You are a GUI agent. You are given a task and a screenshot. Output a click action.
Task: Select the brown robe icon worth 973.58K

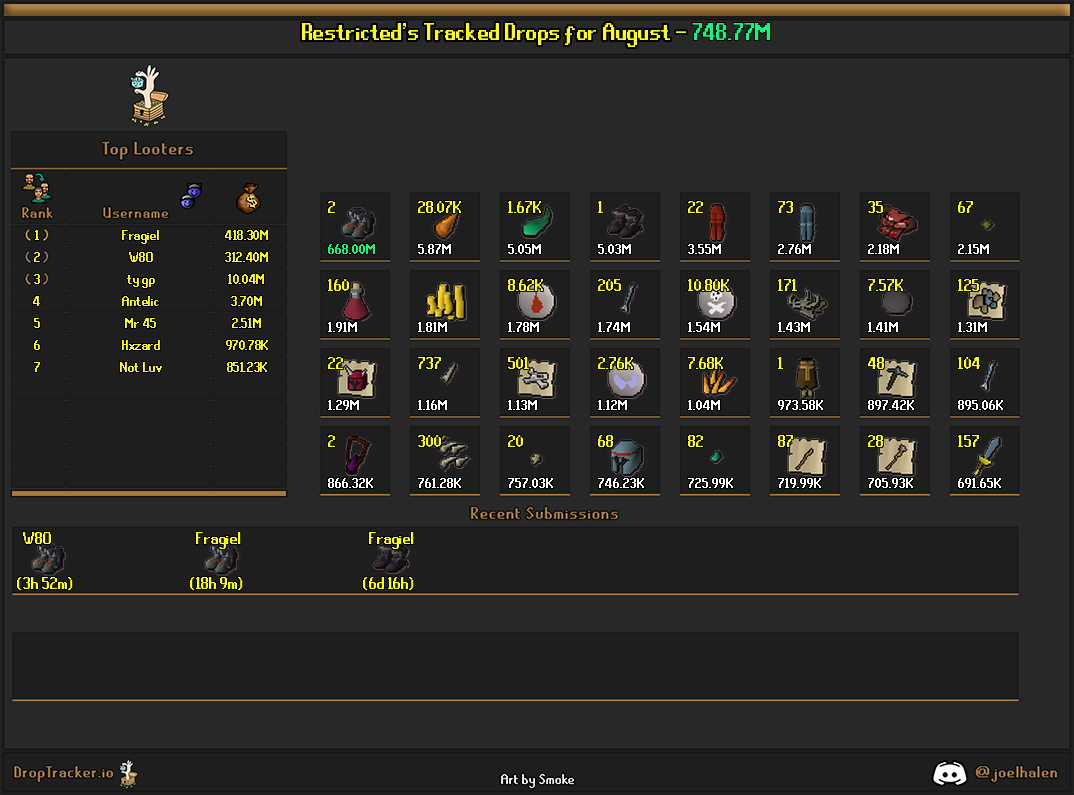pos(807,378)
